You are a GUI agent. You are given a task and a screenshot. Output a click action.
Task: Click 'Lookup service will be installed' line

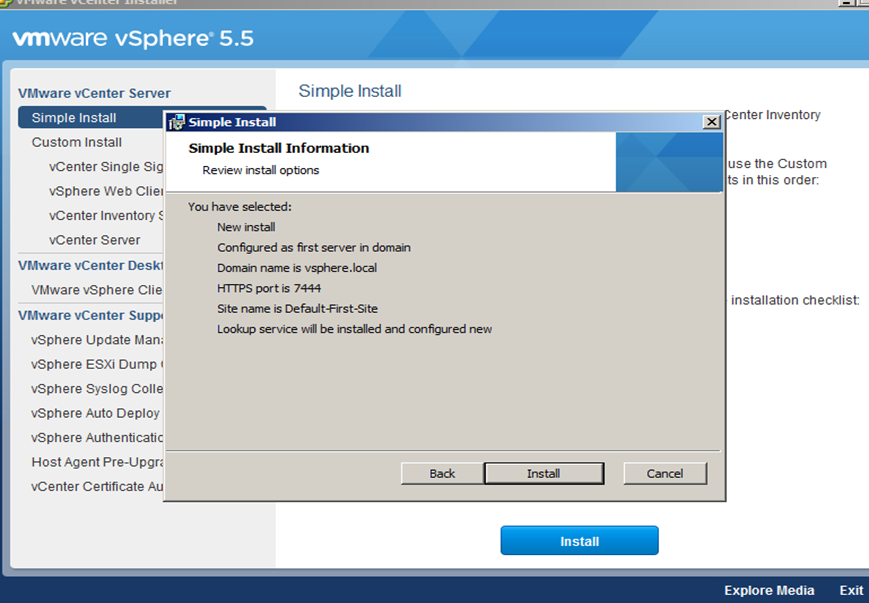[354, 329]
